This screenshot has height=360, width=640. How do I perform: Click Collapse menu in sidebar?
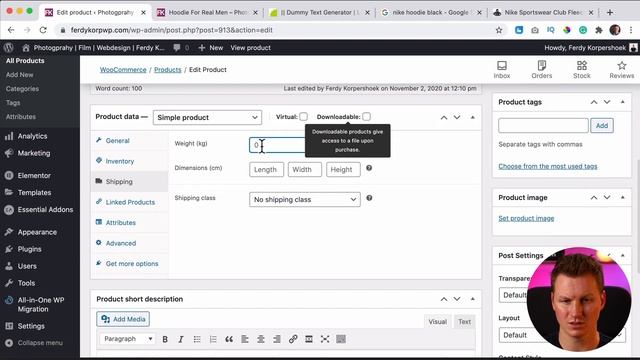(40, 343)
